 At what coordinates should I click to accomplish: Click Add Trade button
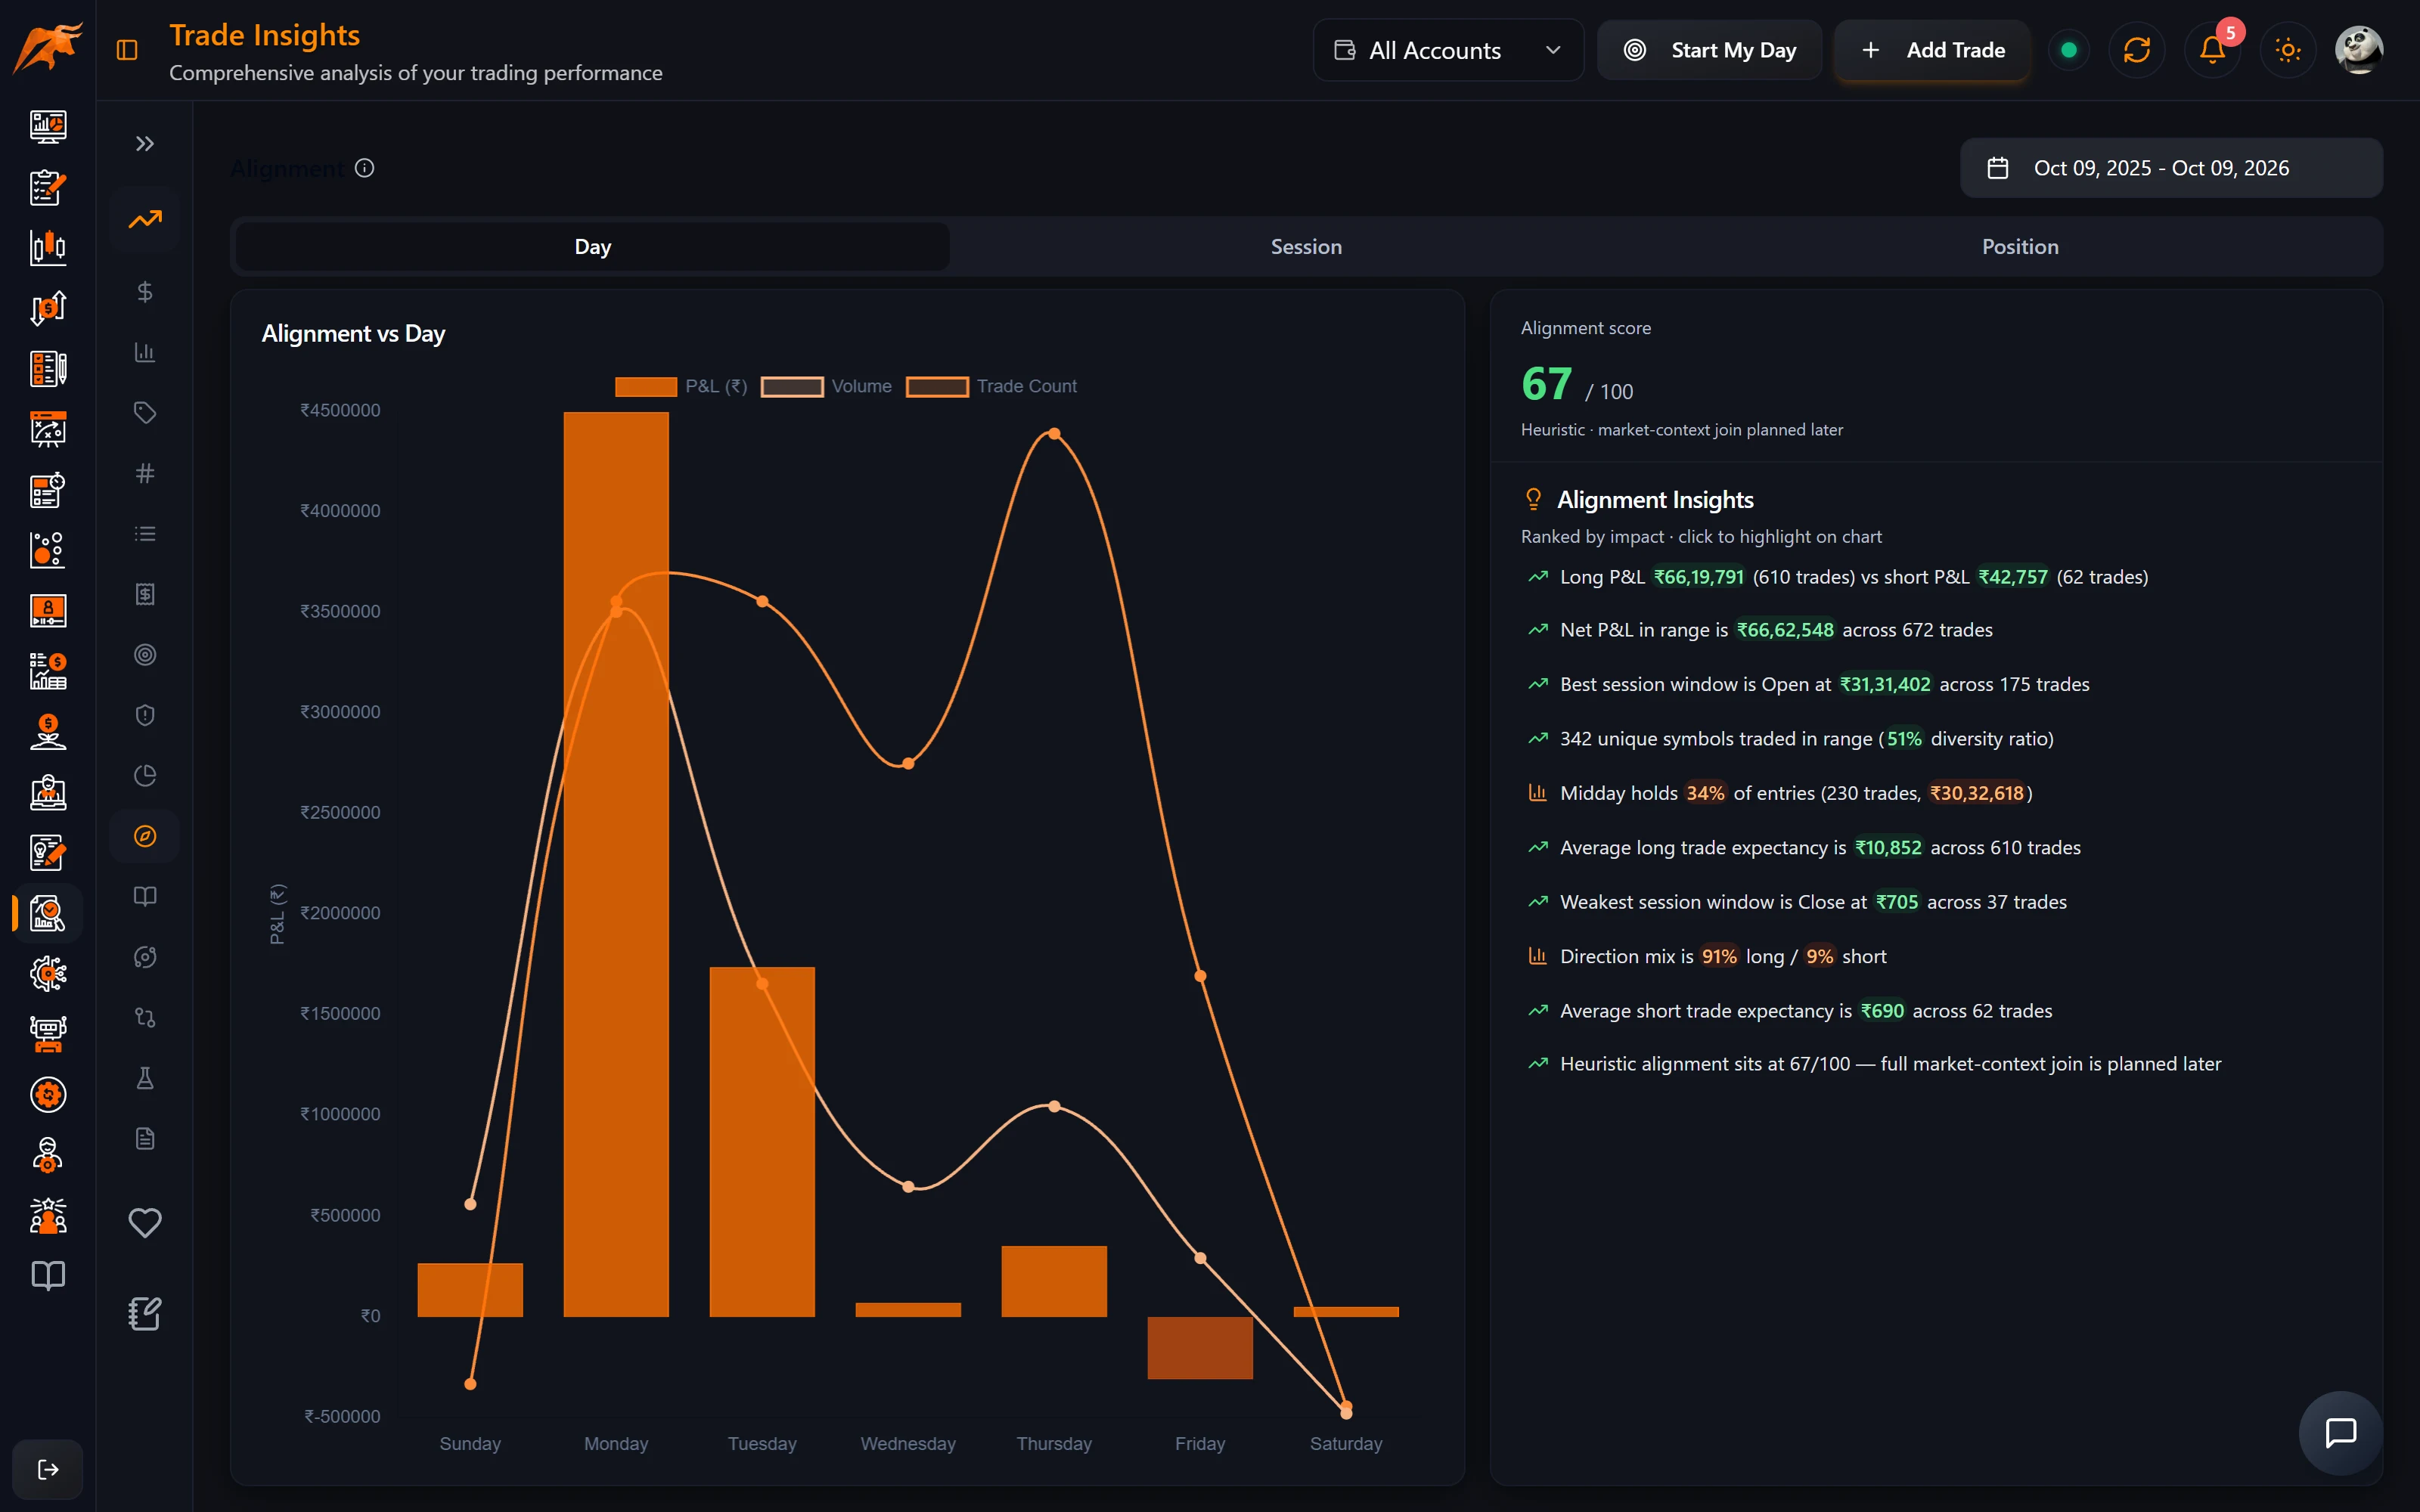pyautogui.click(x=1933, y=50)
